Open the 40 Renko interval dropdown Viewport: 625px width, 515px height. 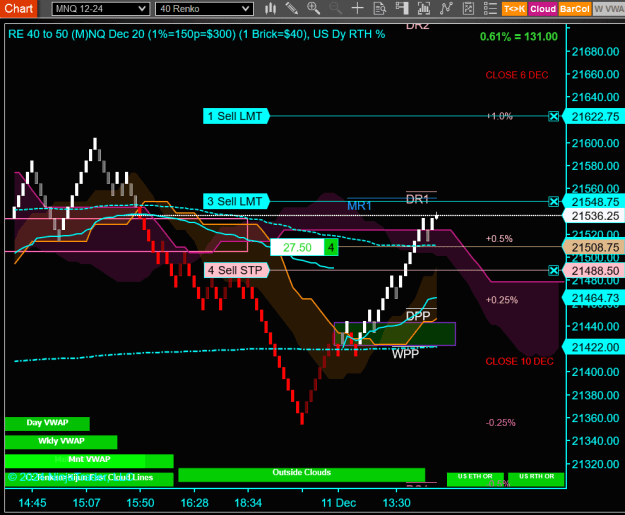(x=204, y=9)
